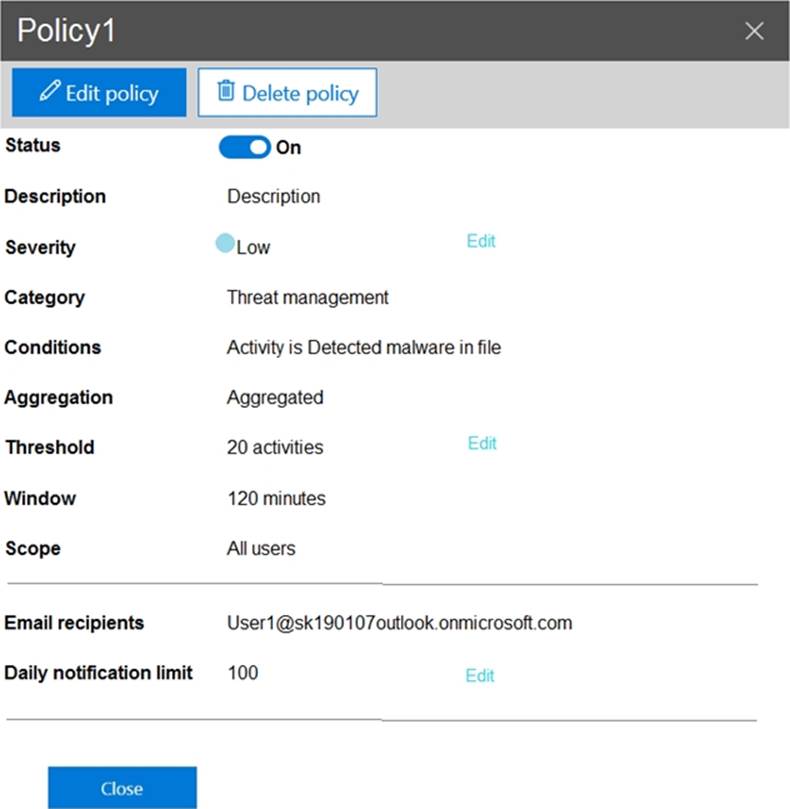Turn off the Status toggle switch

pos(245,147)
